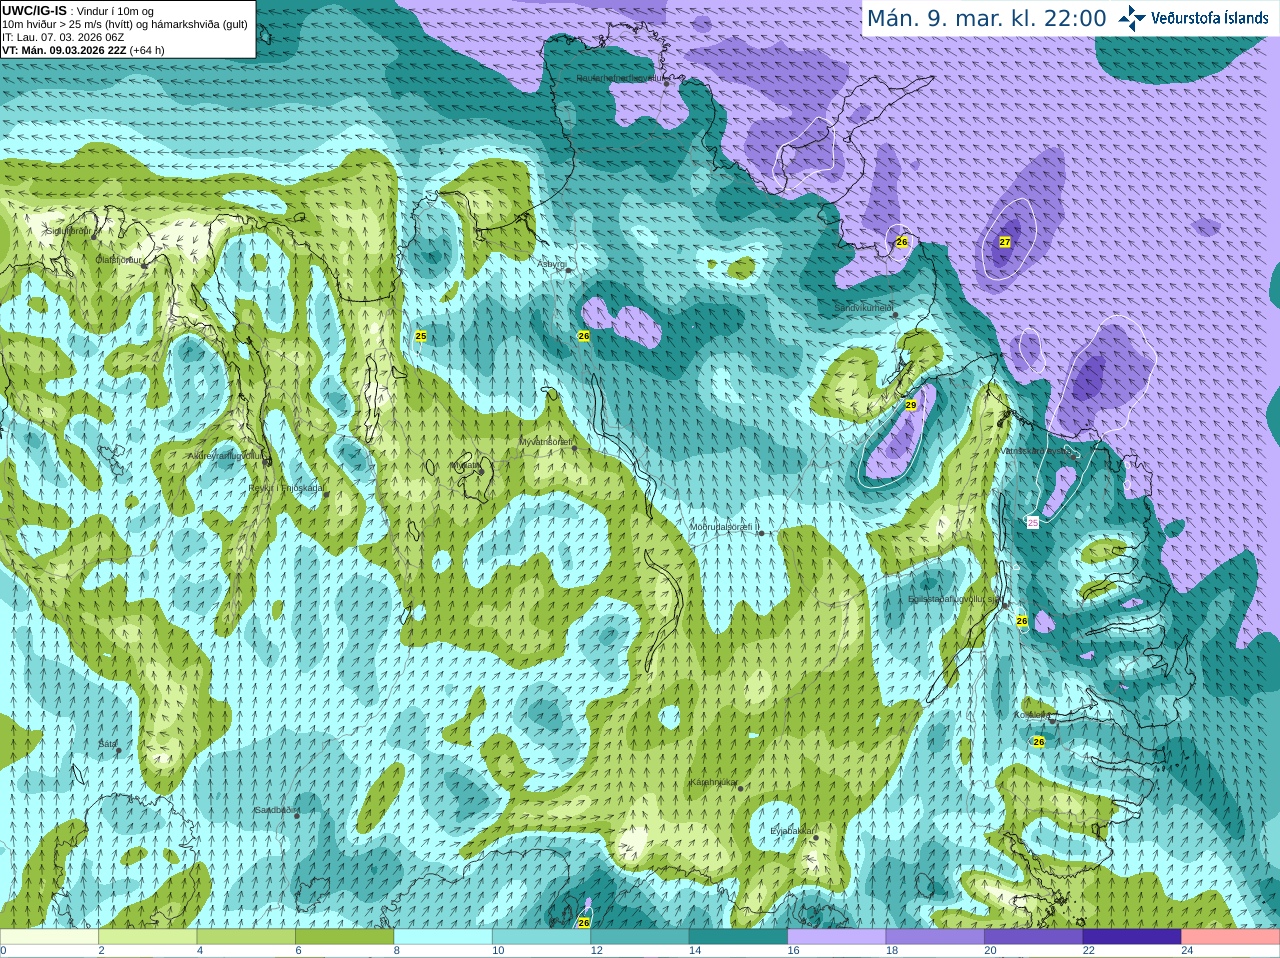Select the 4–6 m/s legend colour

(246, 937)
